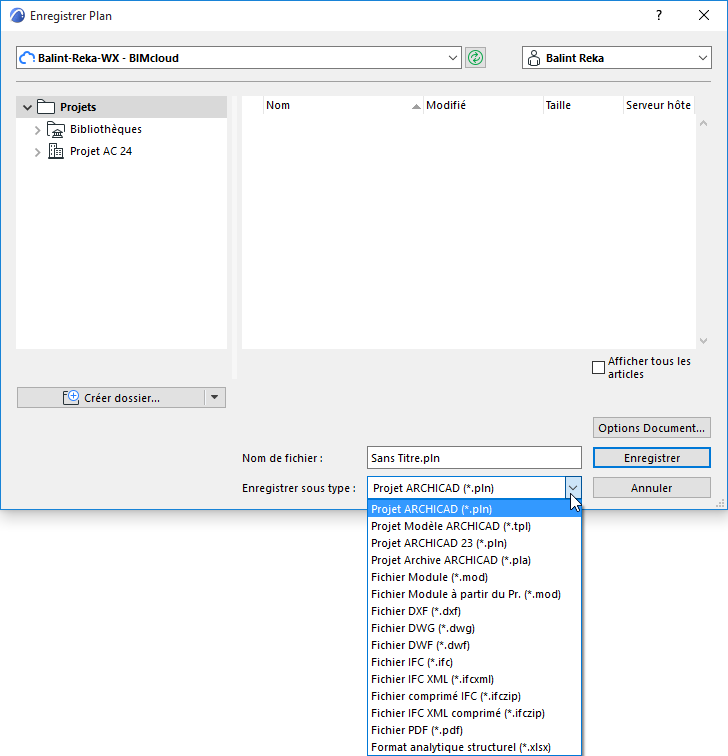728x756 pixels.
Task: Sort file list by Taille column
Action: [x=583, y=105]
